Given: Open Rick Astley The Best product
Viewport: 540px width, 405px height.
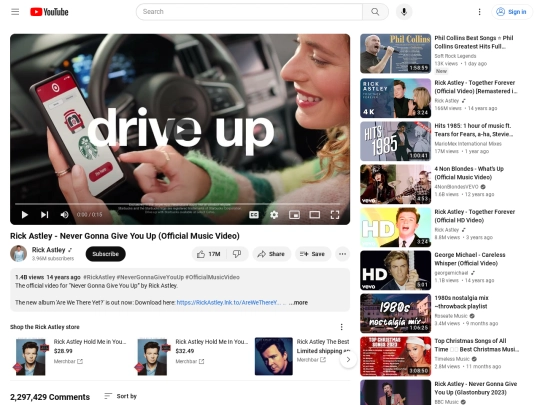Looking at the screenshot, I should click(x=302, y=356).
